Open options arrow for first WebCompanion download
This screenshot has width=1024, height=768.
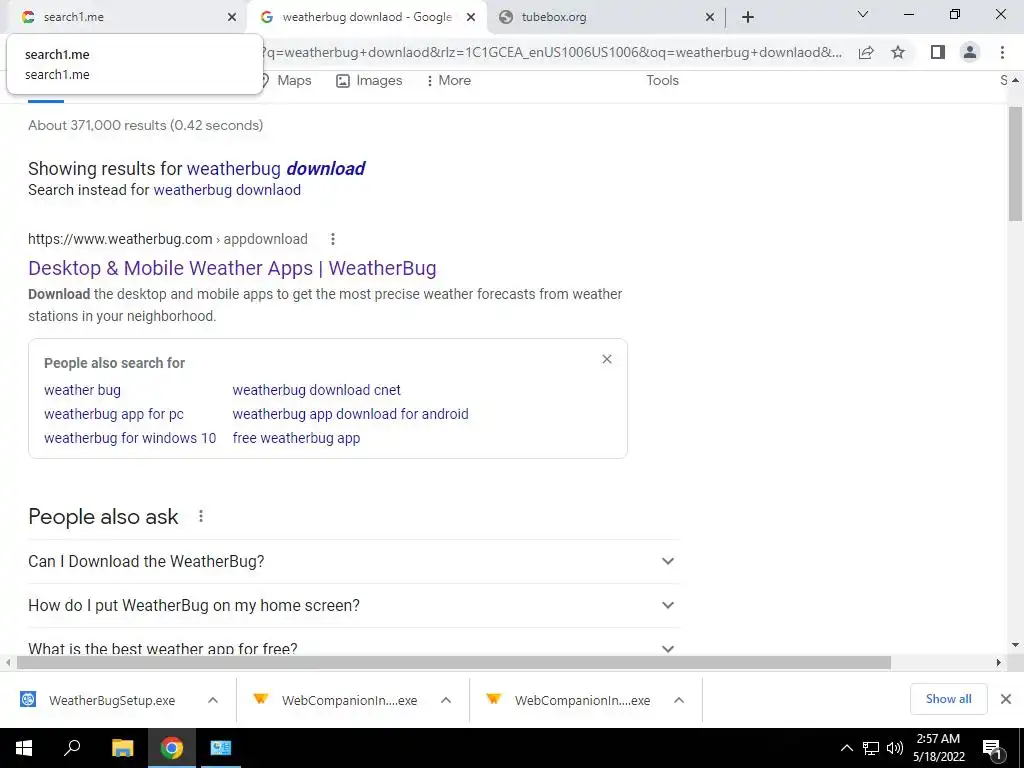click(x=446, y=700)
